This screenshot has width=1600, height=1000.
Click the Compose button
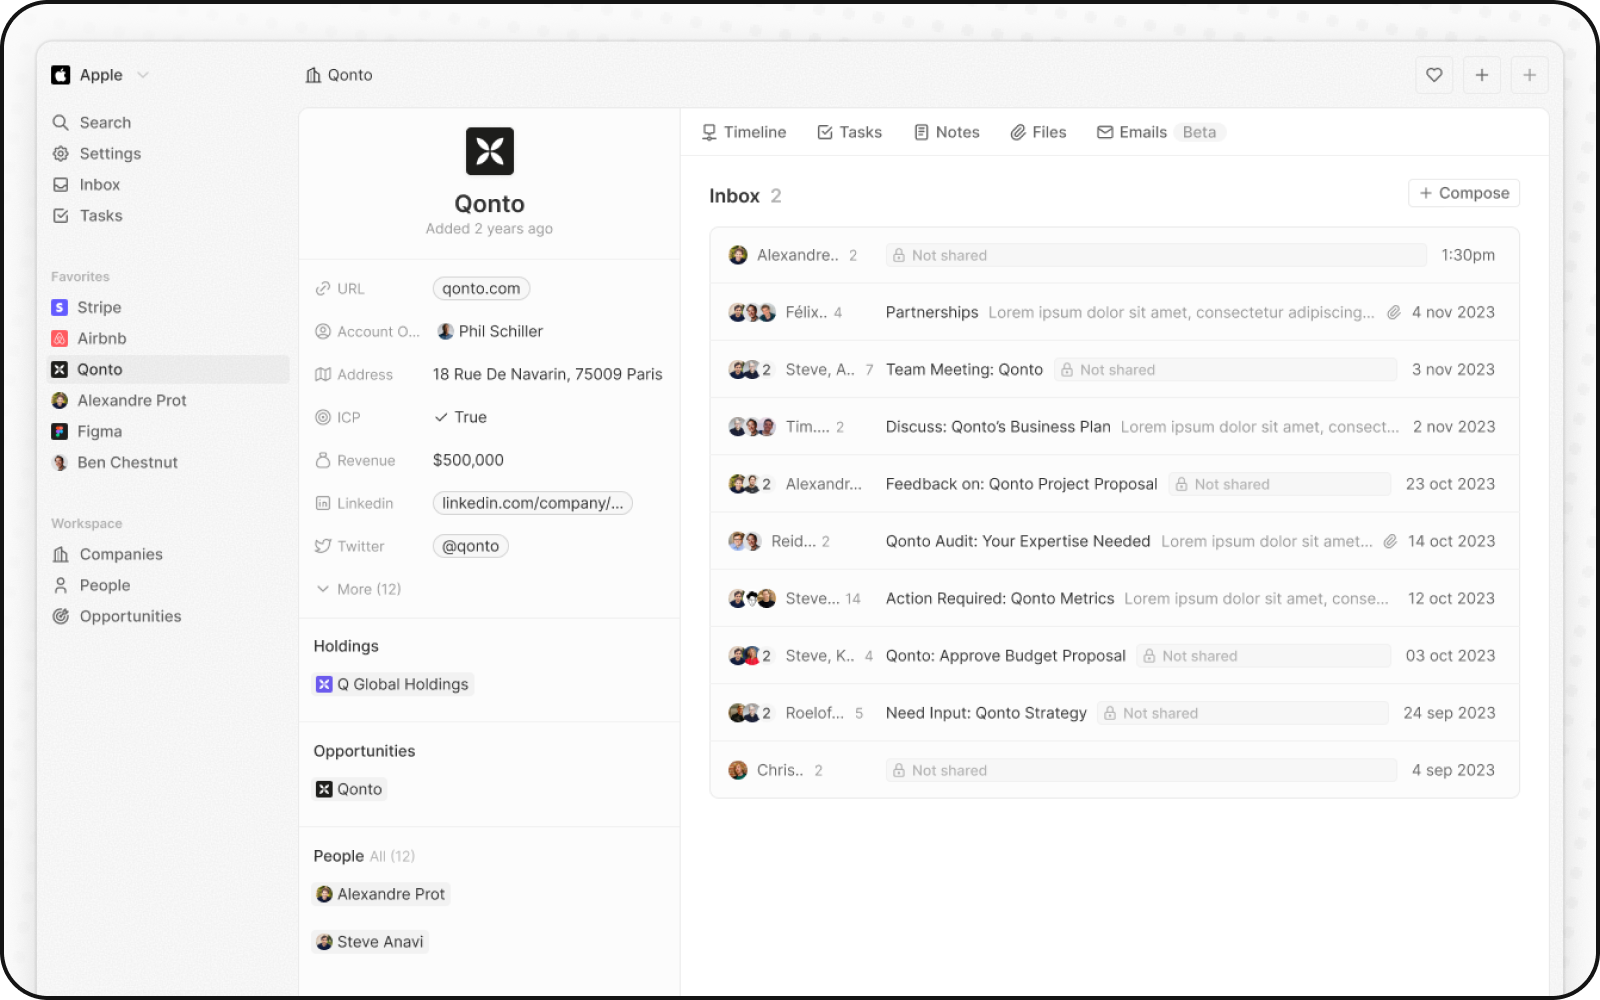tap(1463, 193)
